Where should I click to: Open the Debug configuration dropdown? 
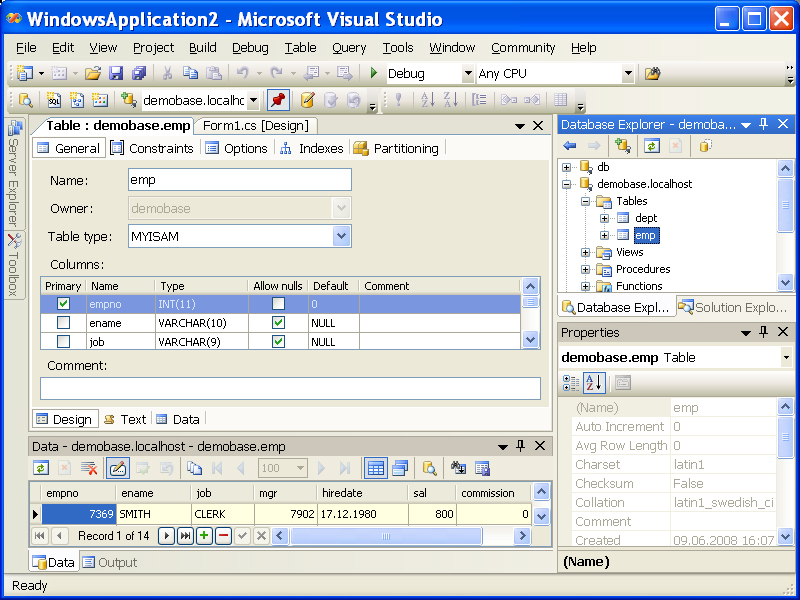467,73
